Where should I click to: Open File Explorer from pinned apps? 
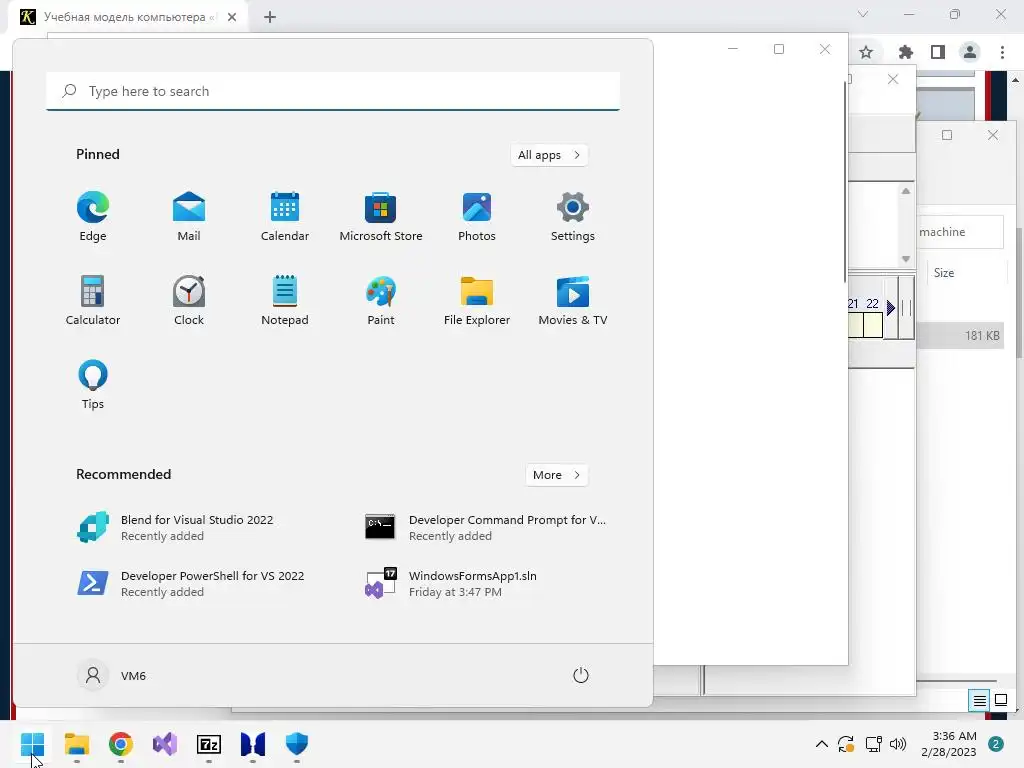click(477, 300)
